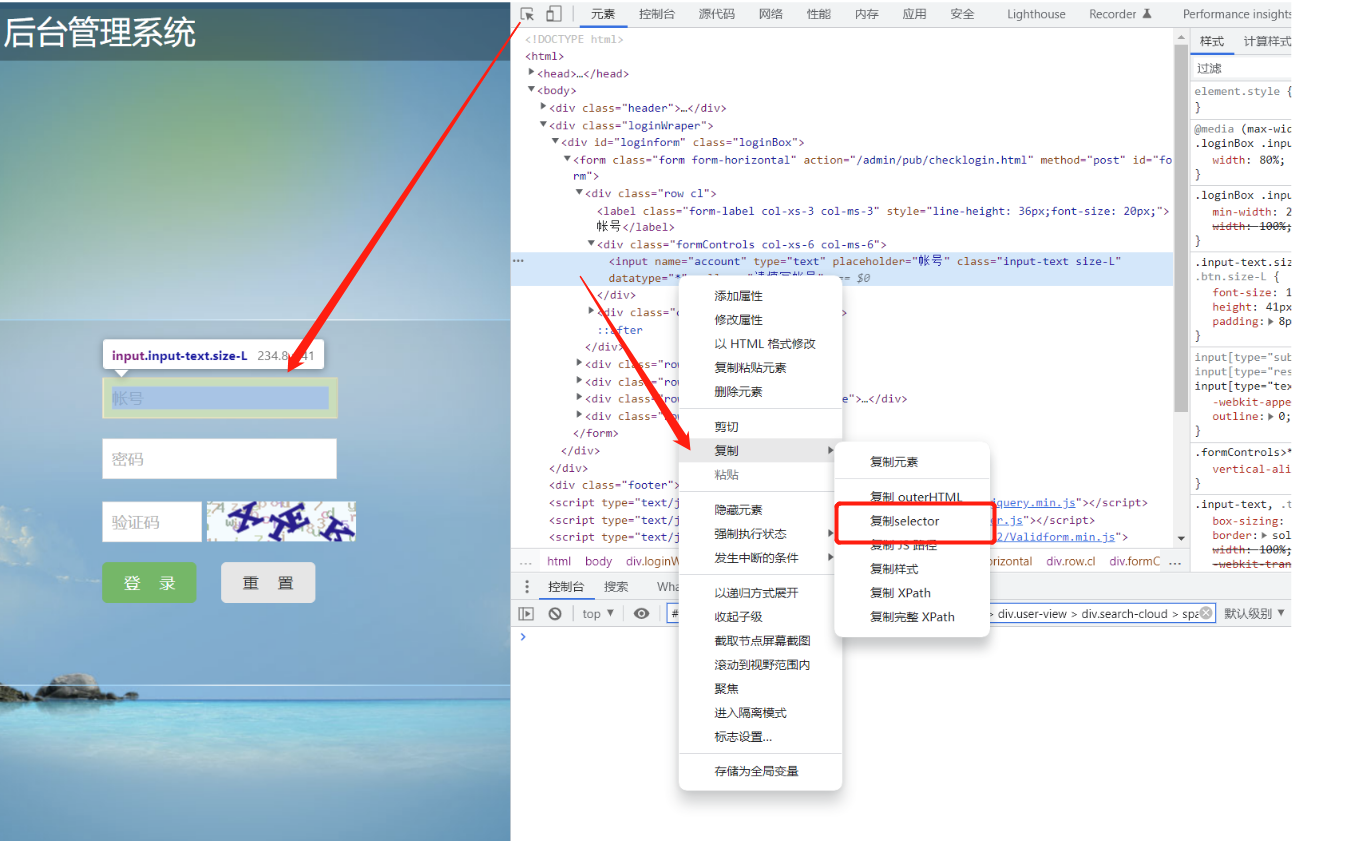This screenshot has height=853, width=1352.
Task: Choose 隐藏元素 menu item
Action: tap(760, 510)
